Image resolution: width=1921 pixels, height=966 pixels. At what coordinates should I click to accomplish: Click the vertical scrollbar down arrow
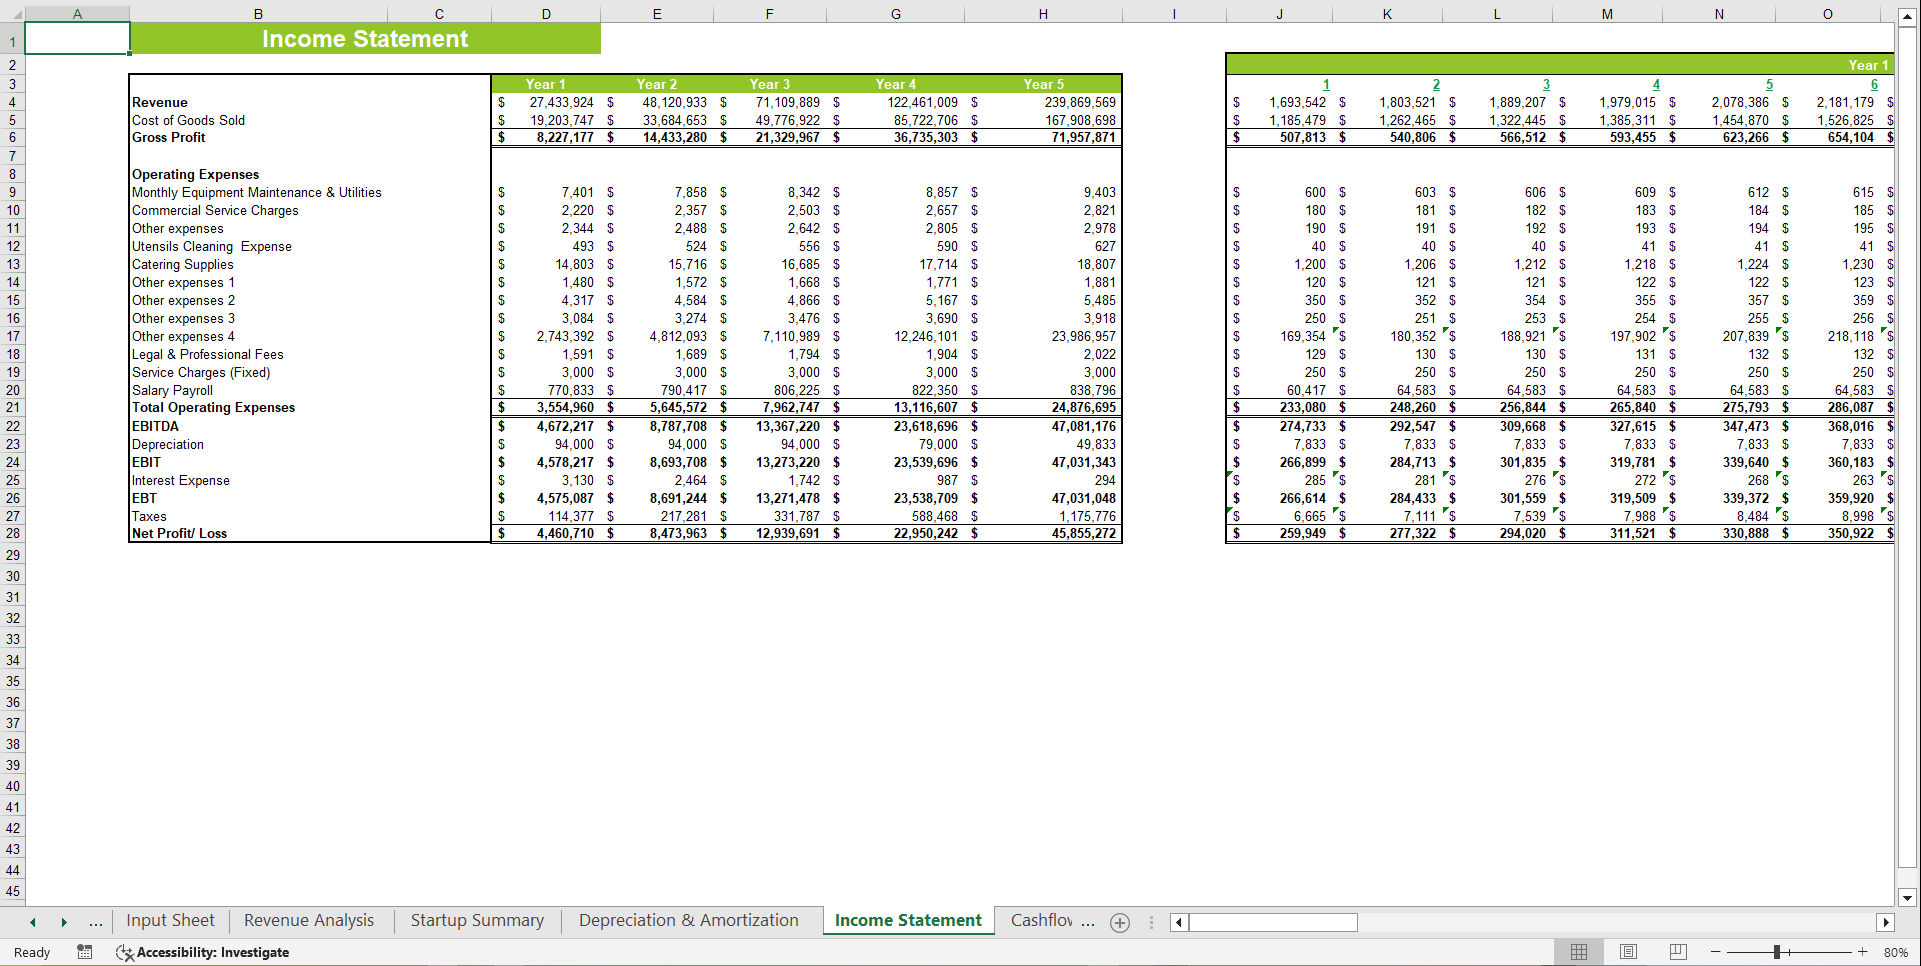coord(1906,898)
